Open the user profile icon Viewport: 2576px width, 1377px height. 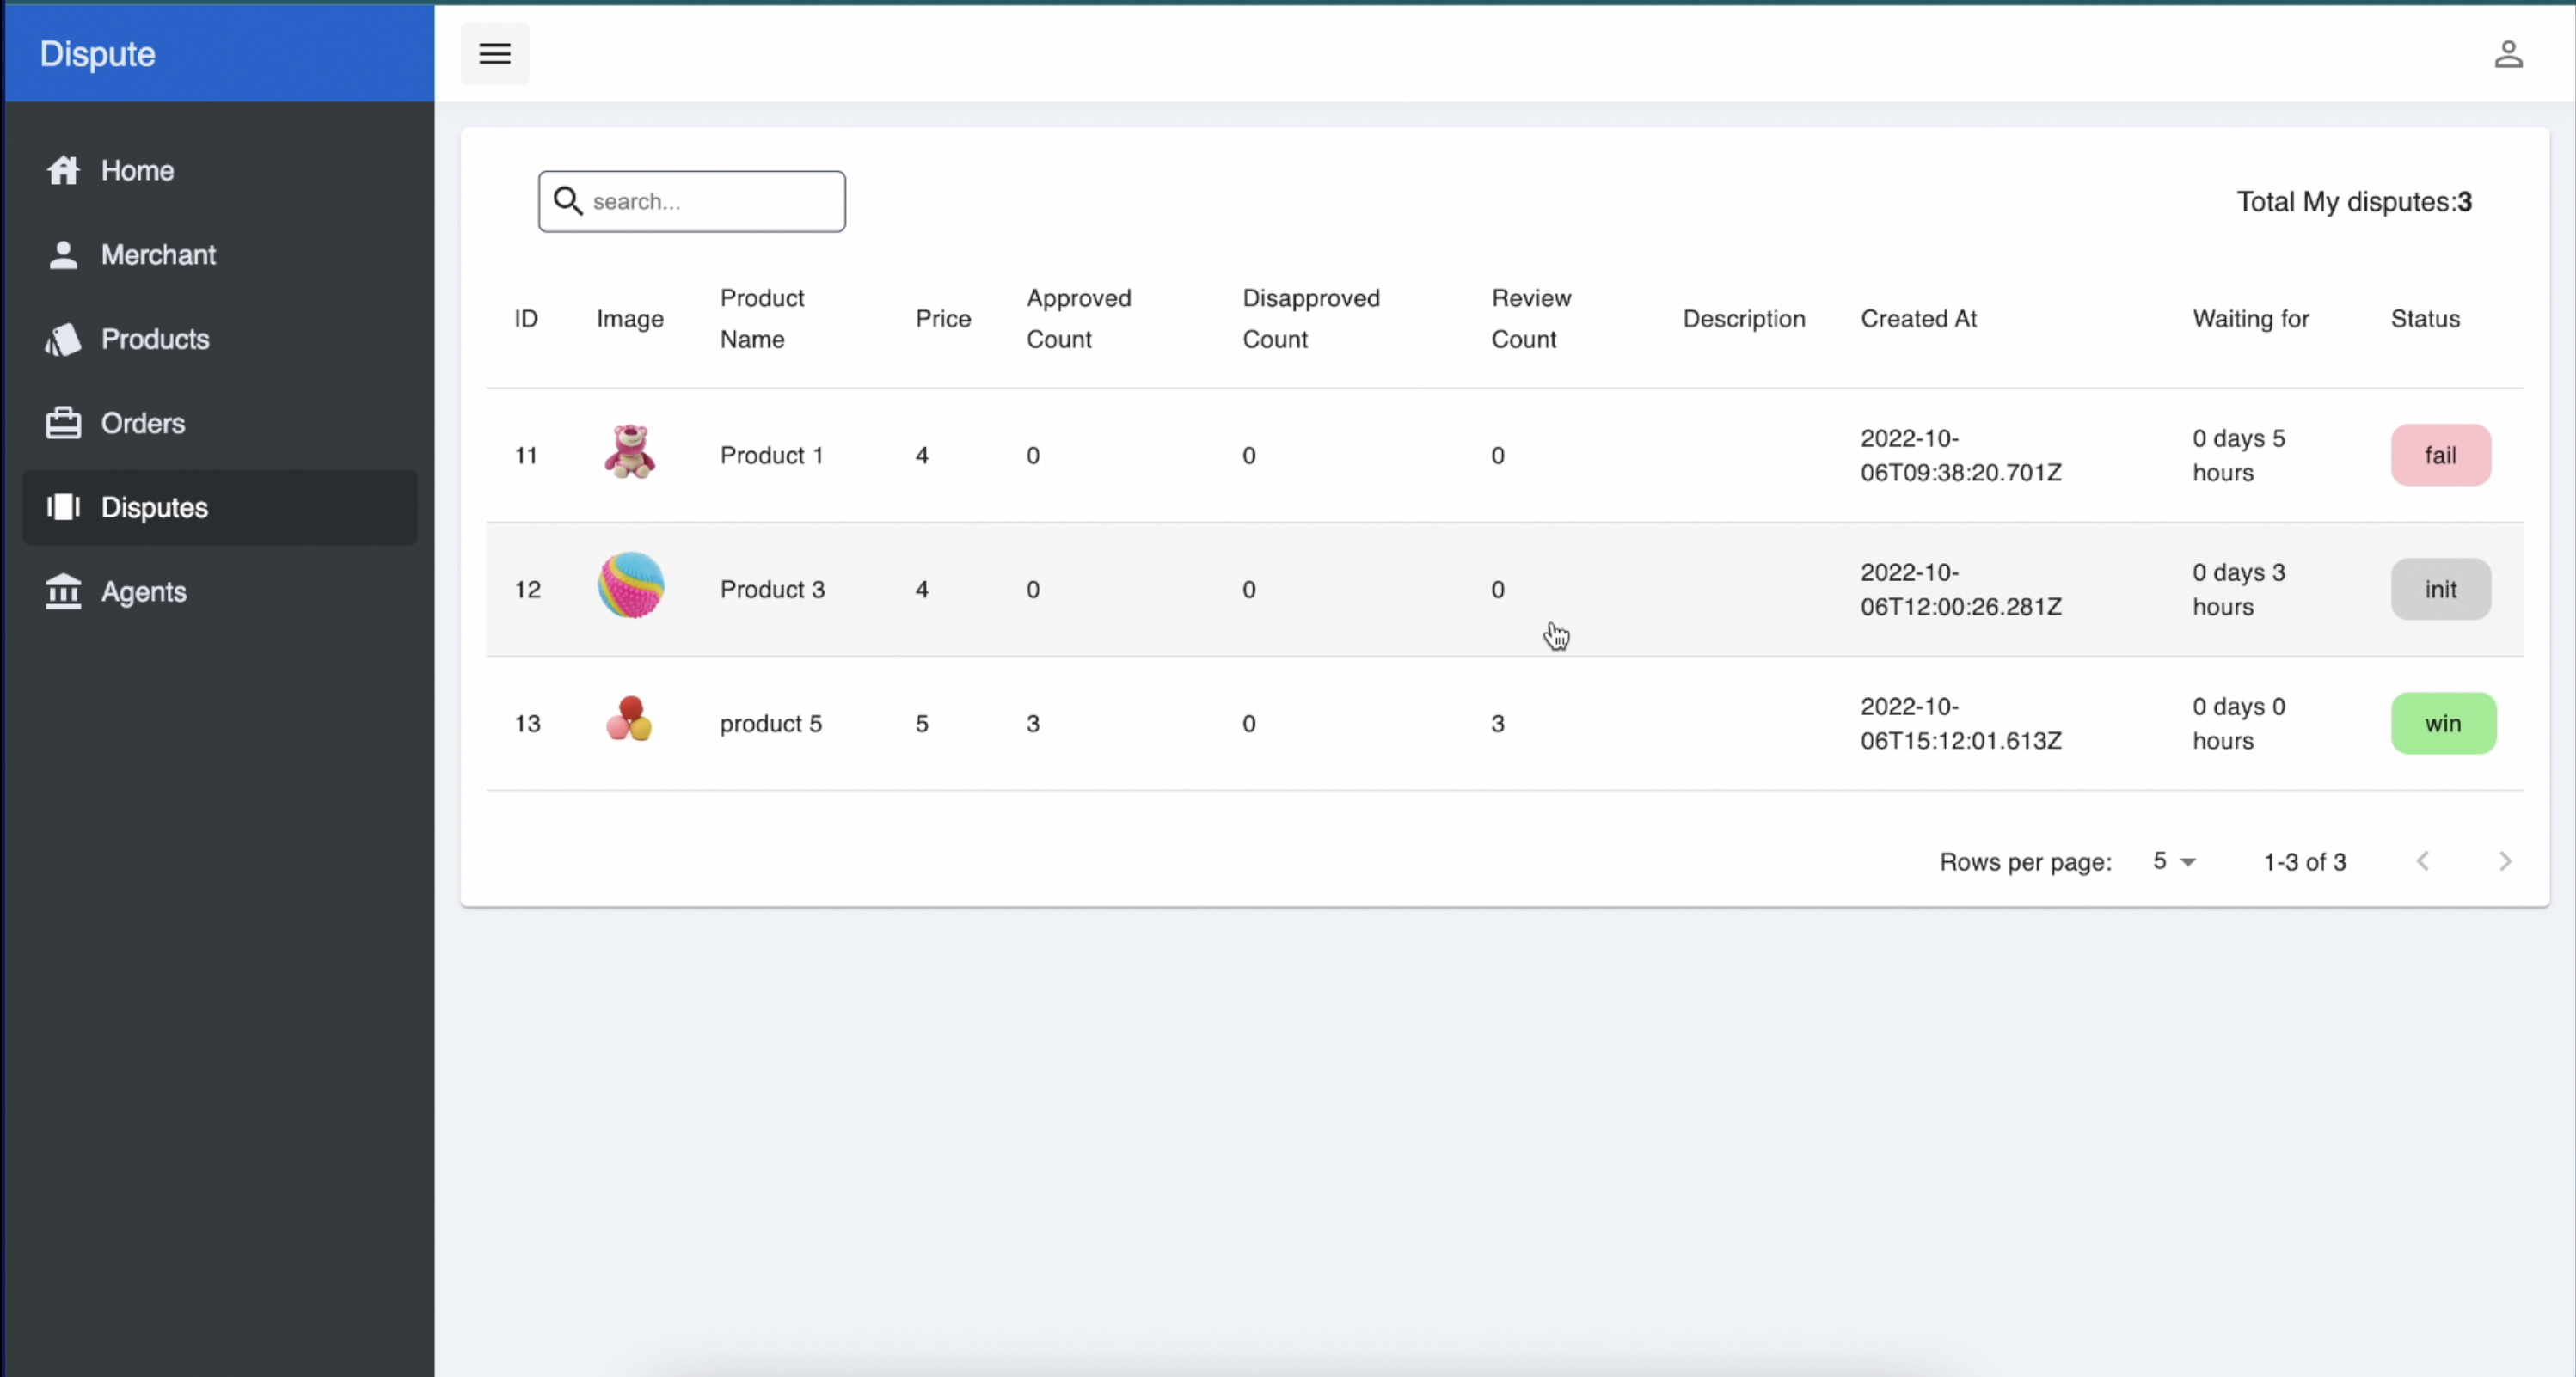tap(2508, 54)
